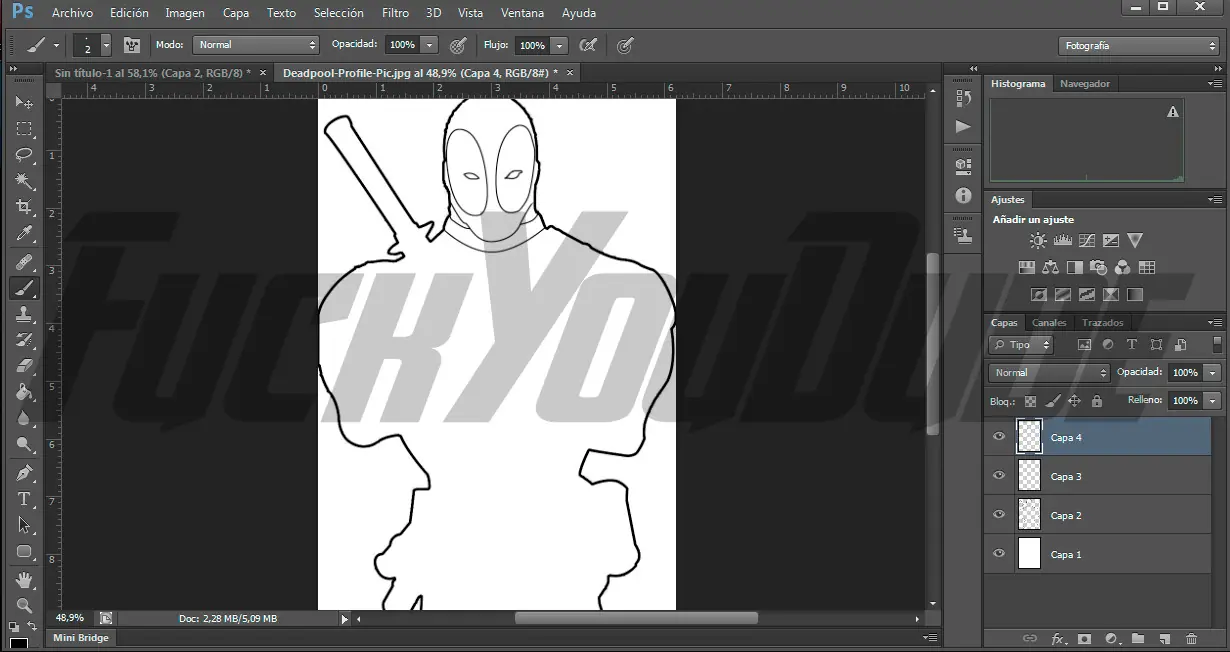Select the Eraser tool
This screenshot has width=1230, height=652.
(x=24, y=366)
